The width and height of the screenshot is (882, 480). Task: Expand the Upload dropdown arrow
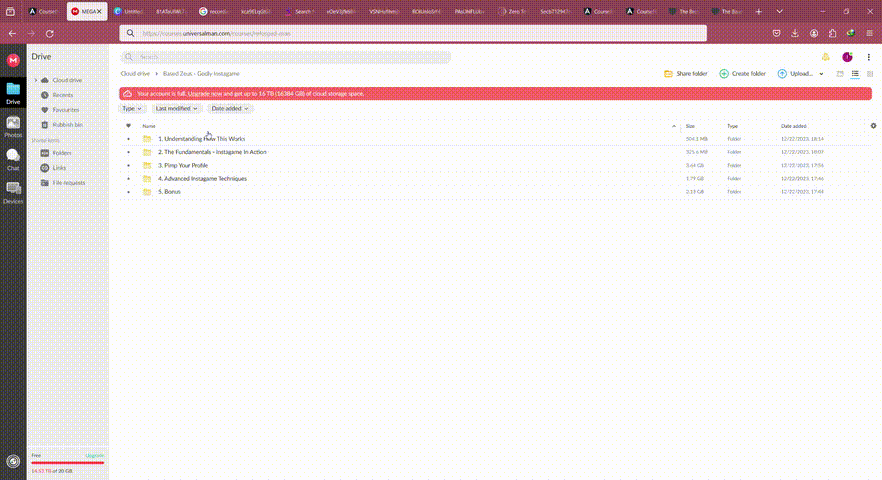(821, 74)
